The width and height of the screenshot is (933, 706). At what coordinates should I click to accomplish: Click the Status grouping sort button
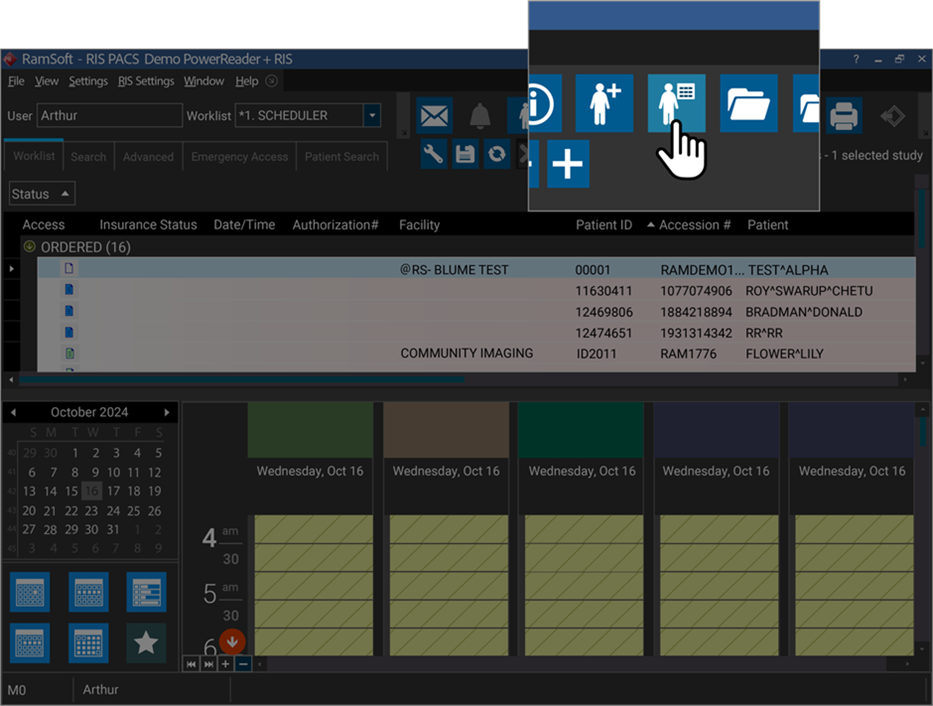click(x=42, y=194)
